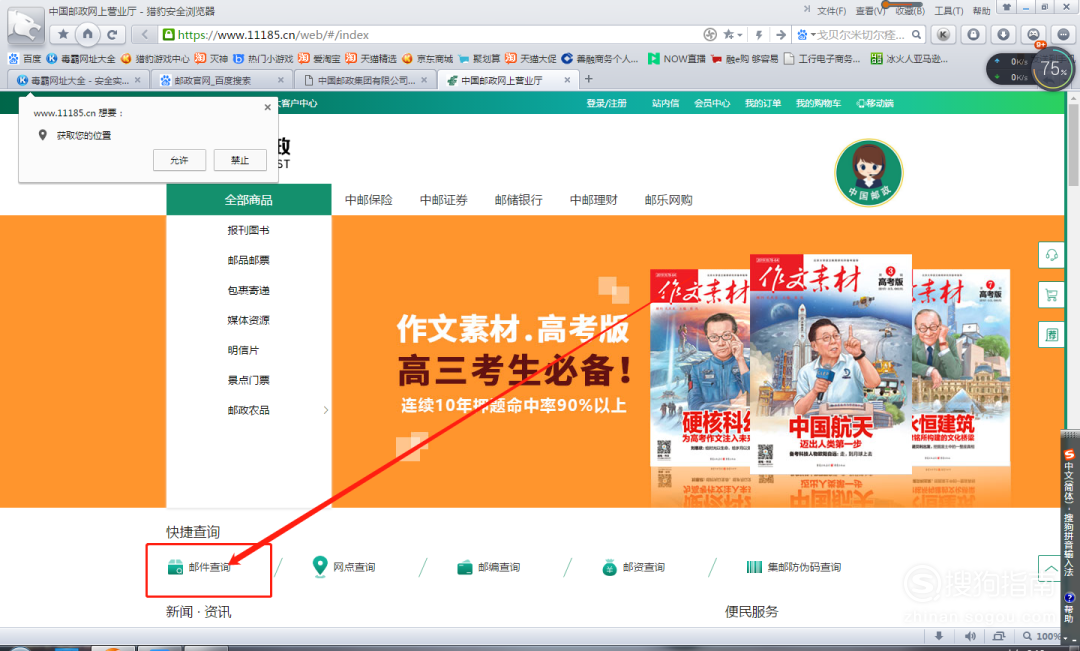Click the customer service avatar
This screenshot has height=651, width=1080.
click(869, 173)
